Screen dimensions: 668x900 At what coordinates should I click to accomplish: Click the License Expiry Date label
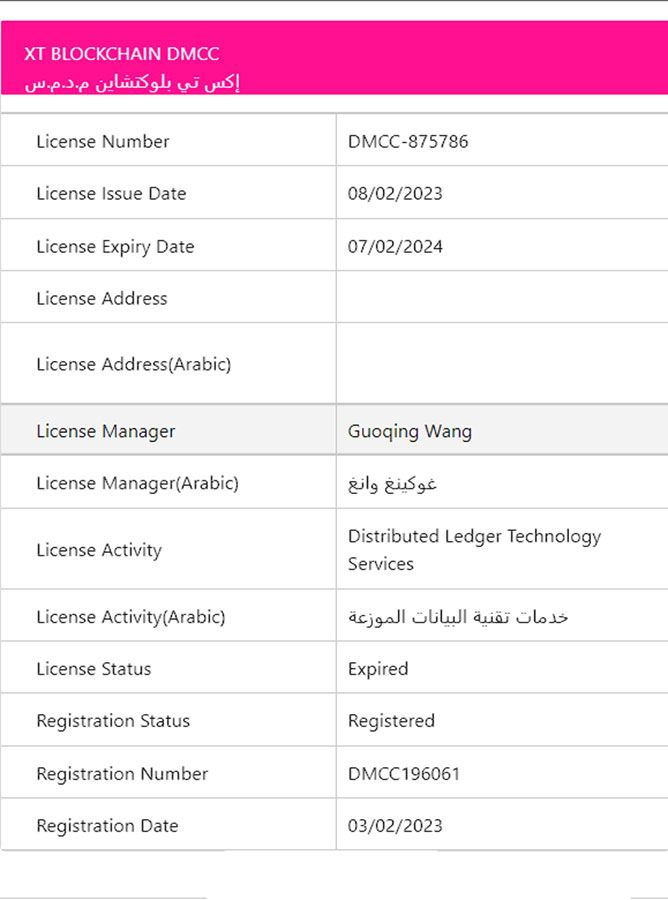click(x=115, y=247)
